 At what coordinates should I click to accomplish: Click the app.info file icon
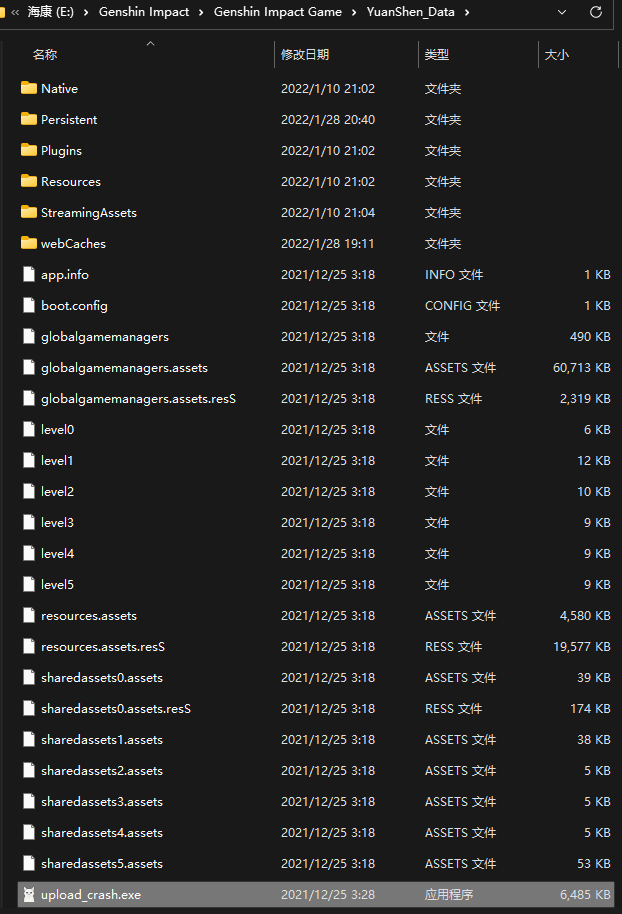(x=29, y=274)
